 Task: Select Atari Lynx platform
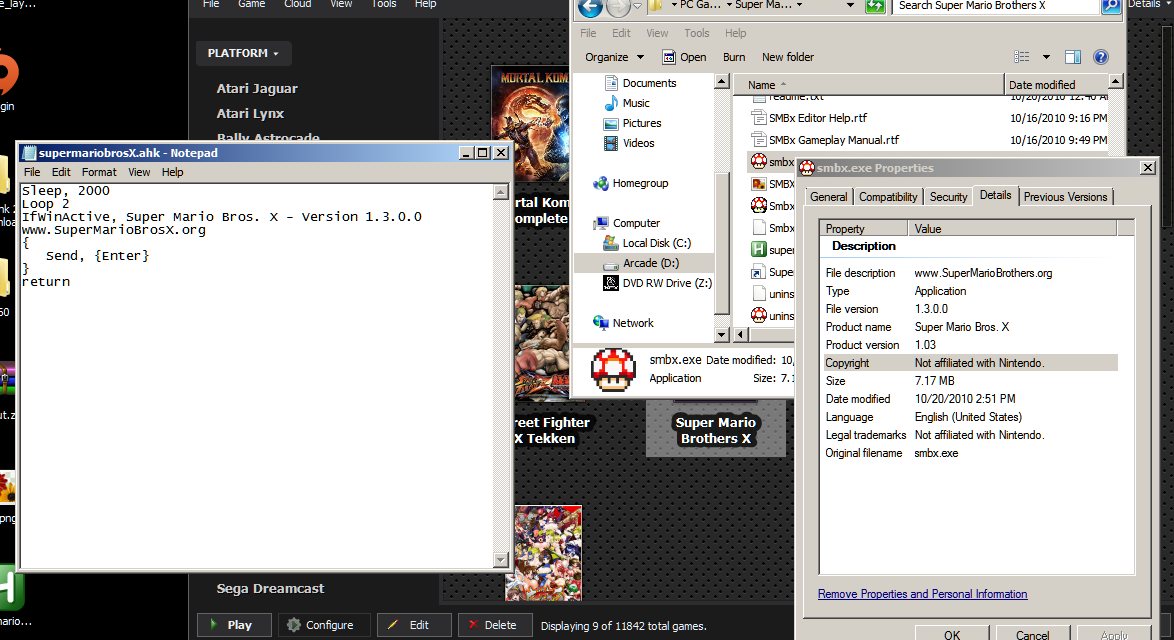click(250, 114)
